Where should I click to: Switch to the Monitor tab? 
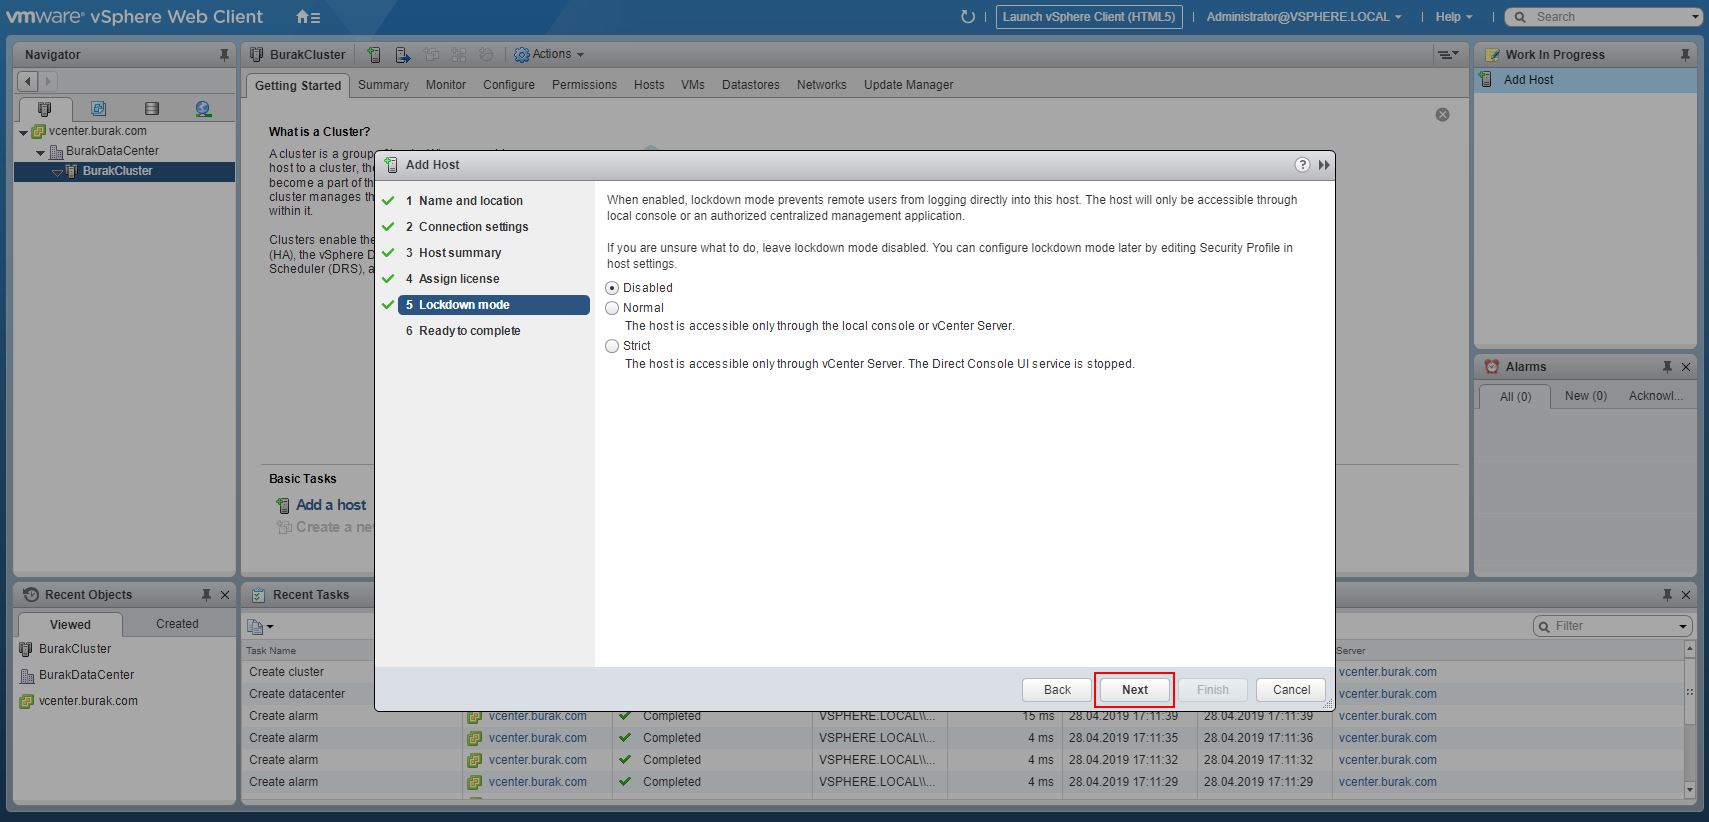446,85
